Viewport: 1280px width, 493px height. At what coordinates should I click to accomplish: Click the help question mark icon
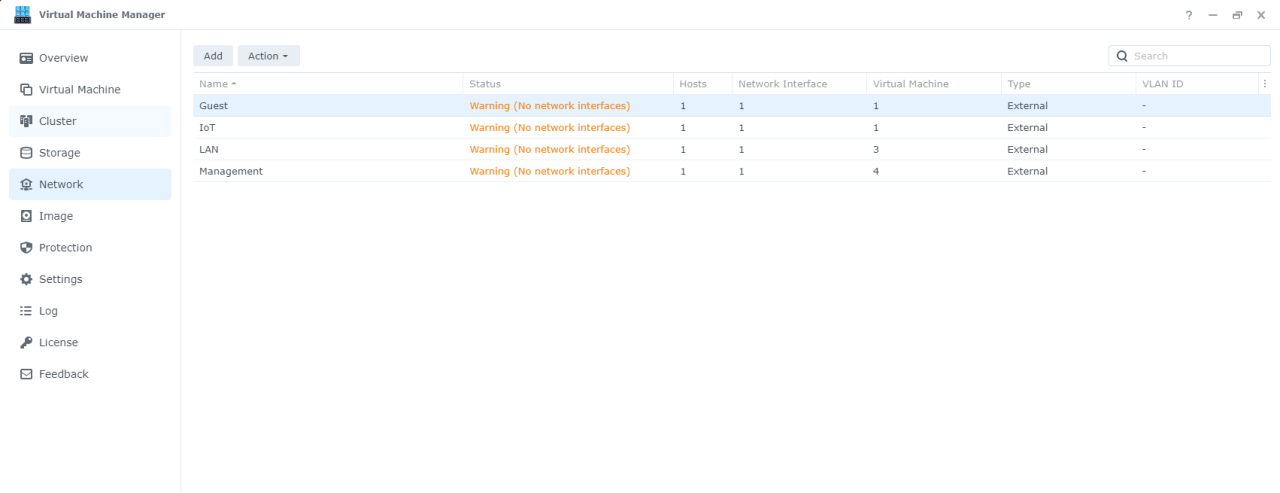coord(1189,15)
